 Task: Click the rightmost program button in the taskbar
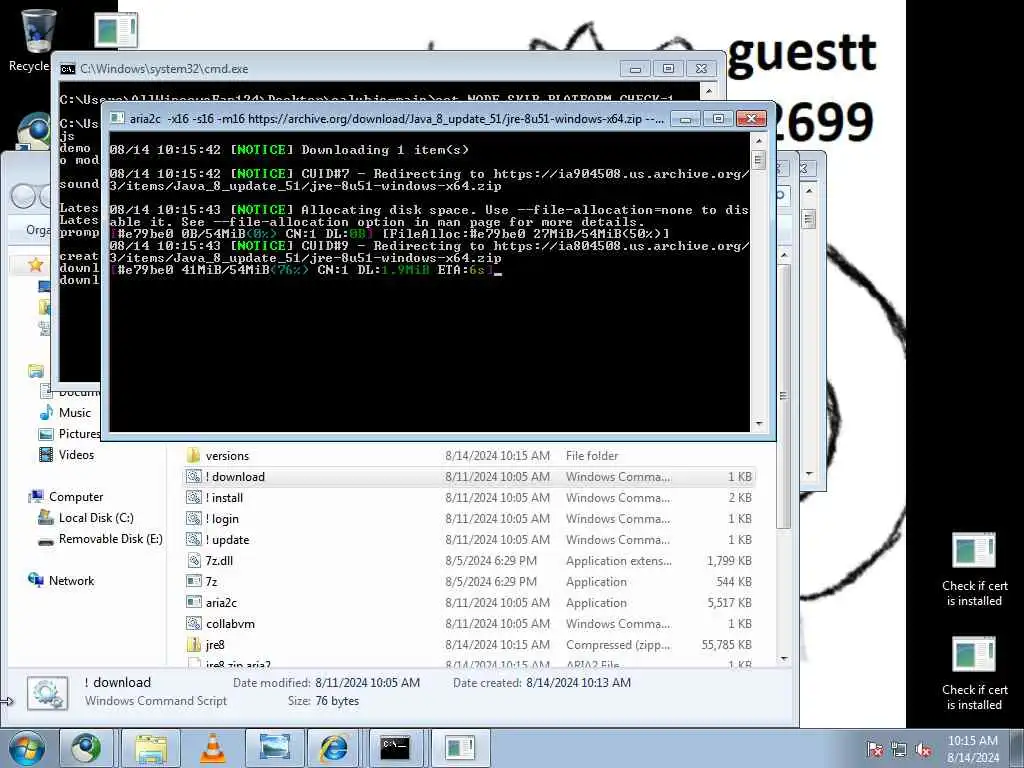tap(459, 748)
